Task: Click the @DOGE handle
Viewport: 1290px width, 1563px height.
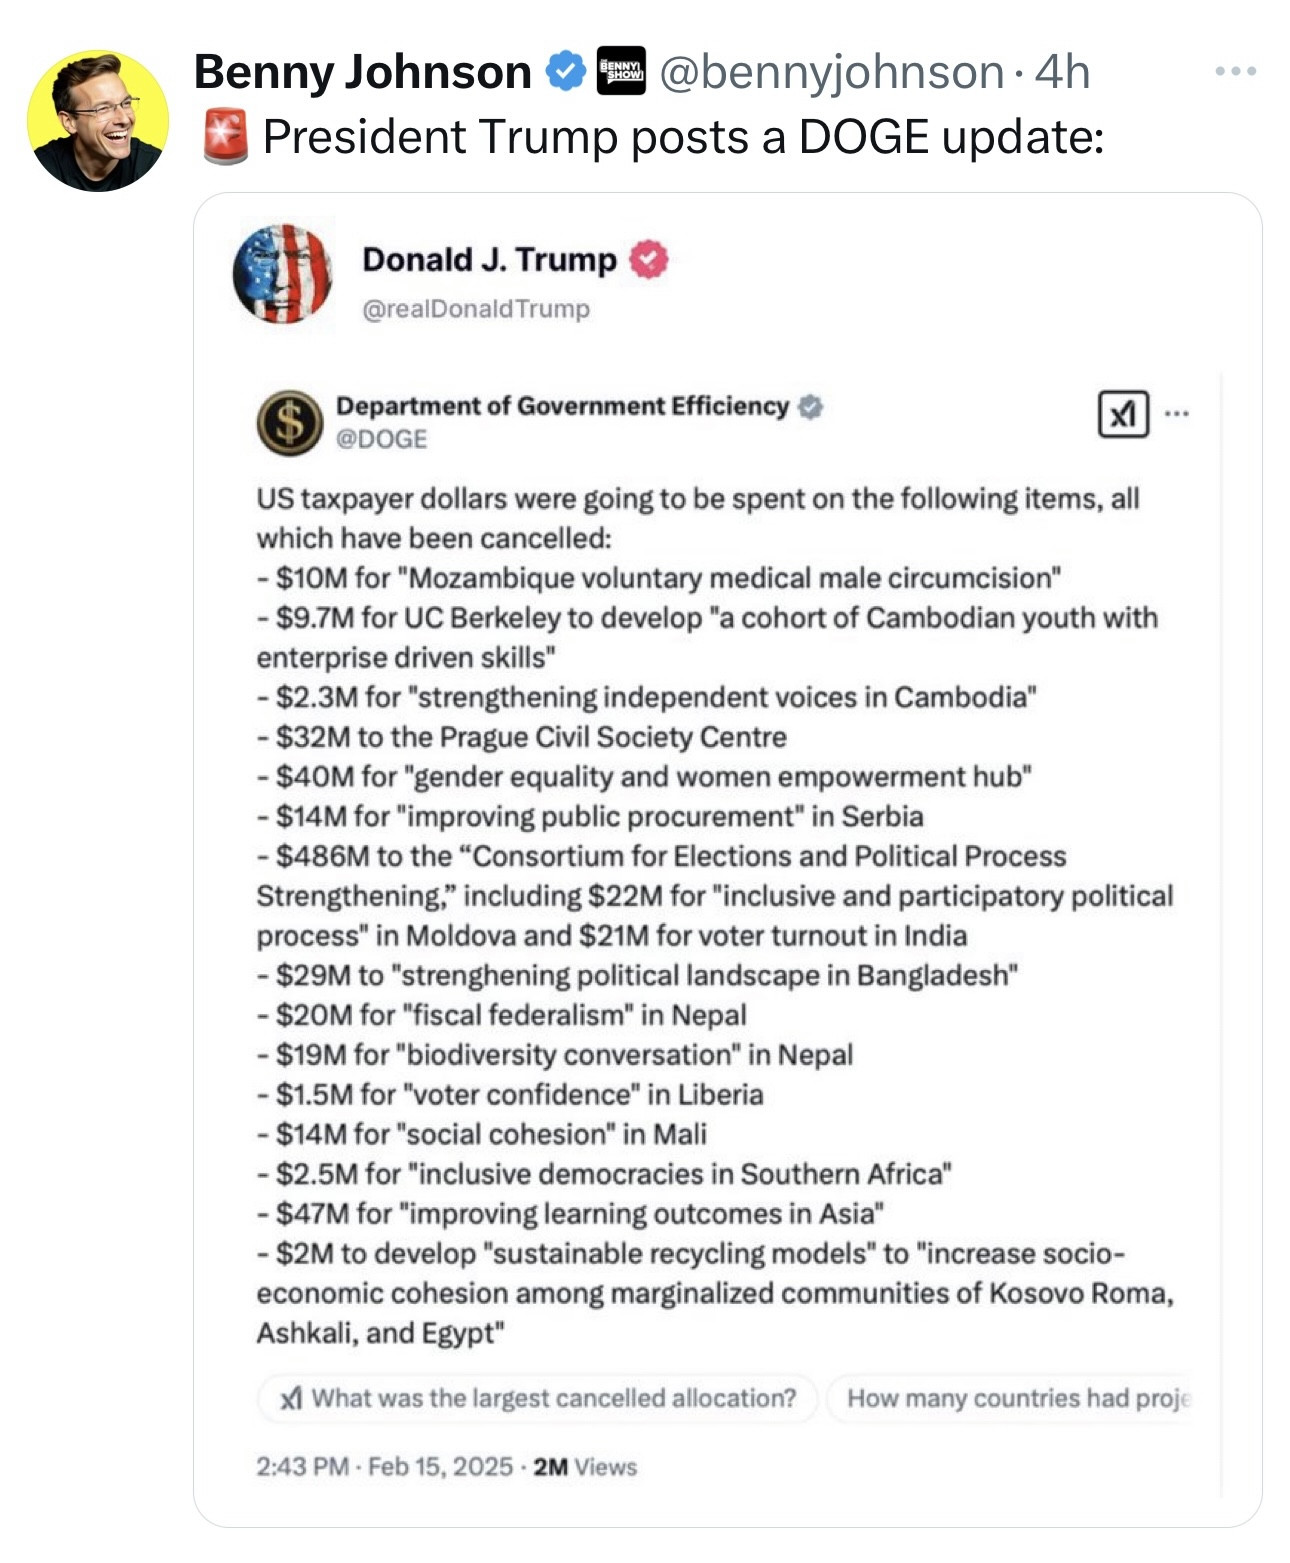Action: pos(382,439)
